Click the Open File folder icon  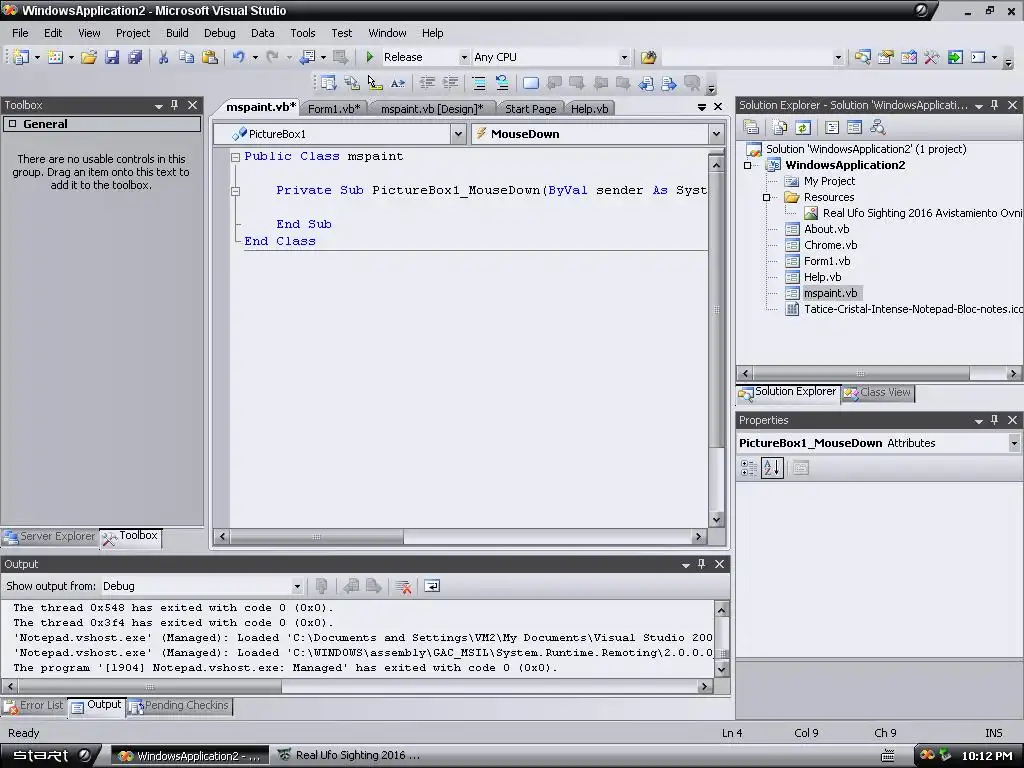tap(89, 57)
